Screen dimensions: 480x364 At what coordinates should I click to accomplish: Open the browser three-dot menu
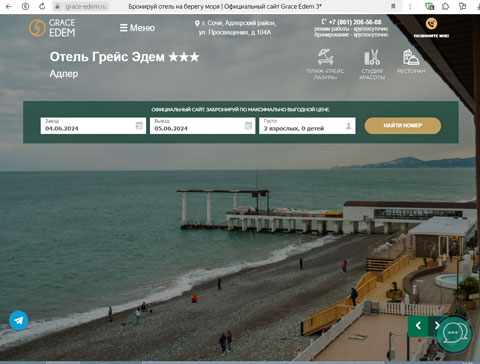410,6
